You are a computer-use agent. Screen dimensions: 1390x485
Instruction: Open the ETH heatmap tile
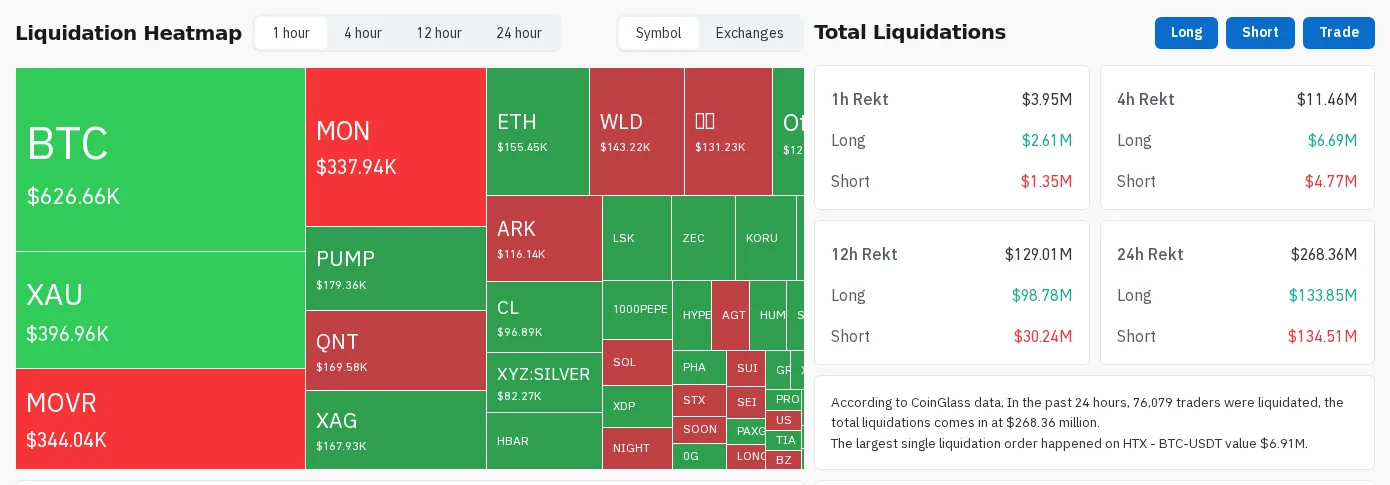[538, 131]
